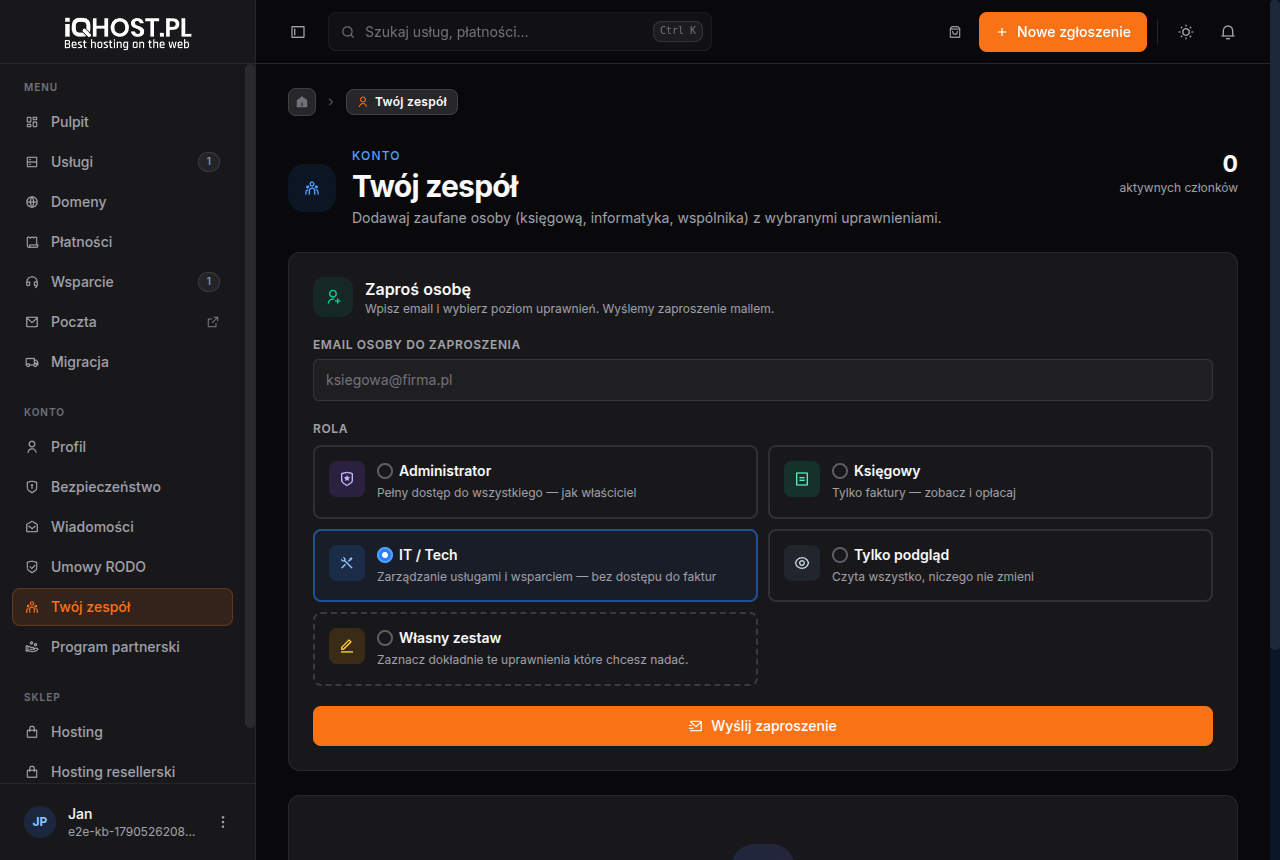Image resolution: width=1280 pixels, height=860 pixels.
Task: Click the iQHOST.PL logo
Action: (127, 32)
